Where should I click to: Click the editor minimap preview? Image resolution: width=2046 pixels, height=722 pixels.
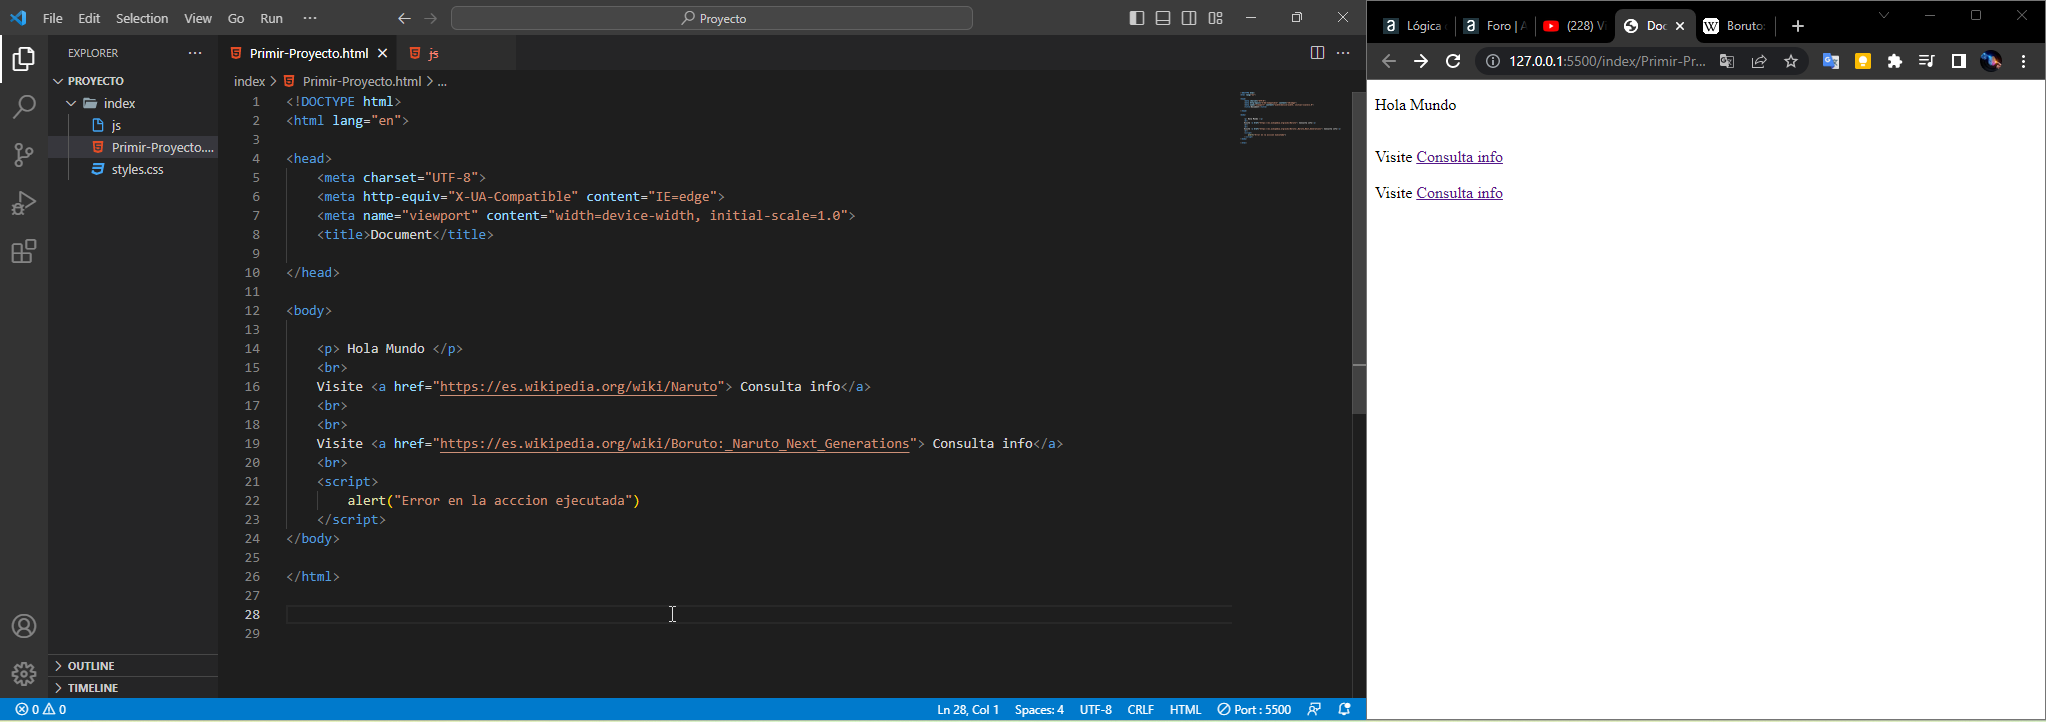(1290, 119)
